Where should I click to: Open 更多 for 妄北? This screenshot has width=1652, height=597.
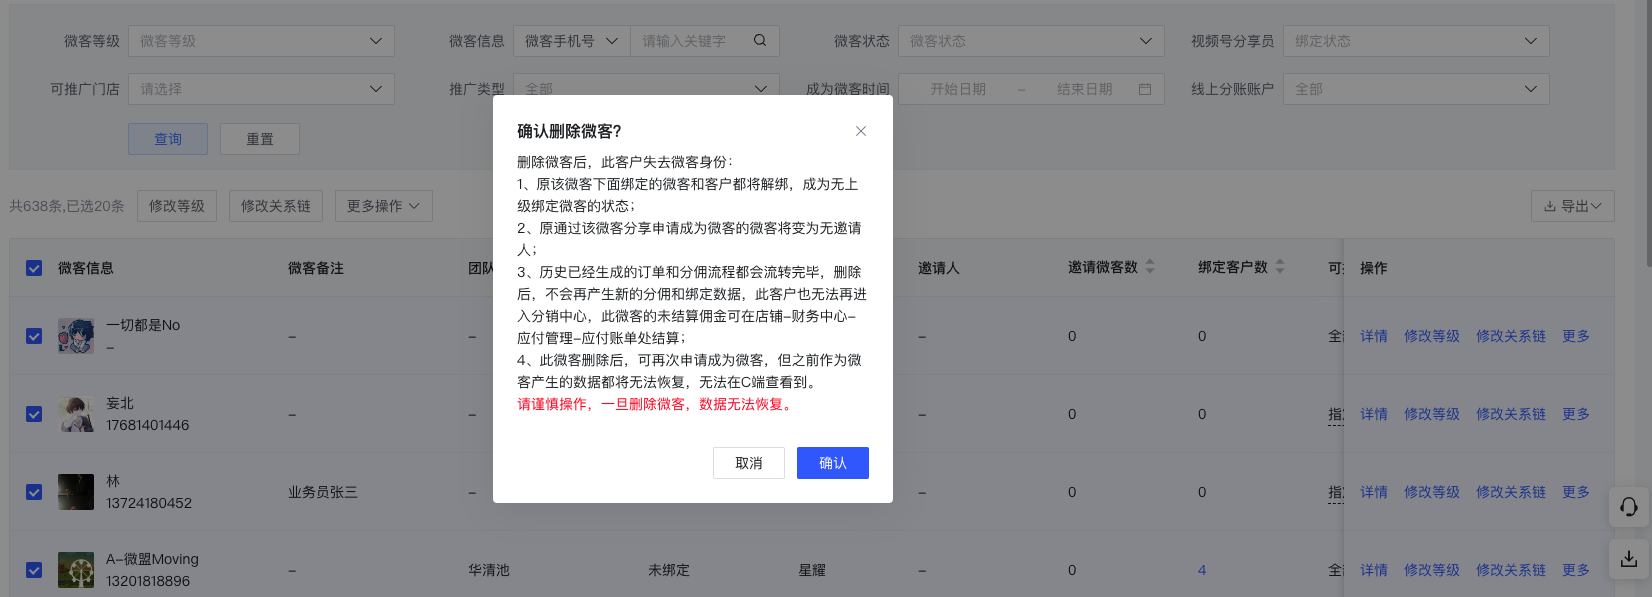point(1576,414)
